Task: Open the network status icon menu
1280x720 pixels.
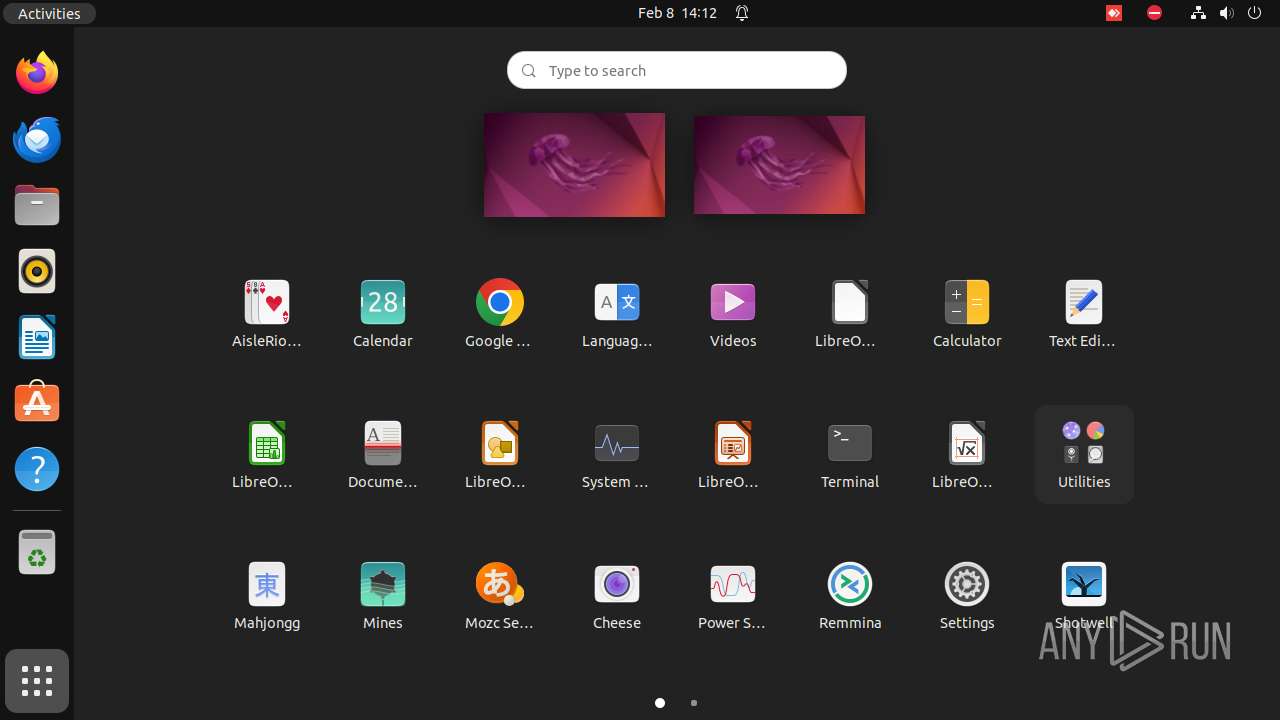Action: pos(1198,13)
